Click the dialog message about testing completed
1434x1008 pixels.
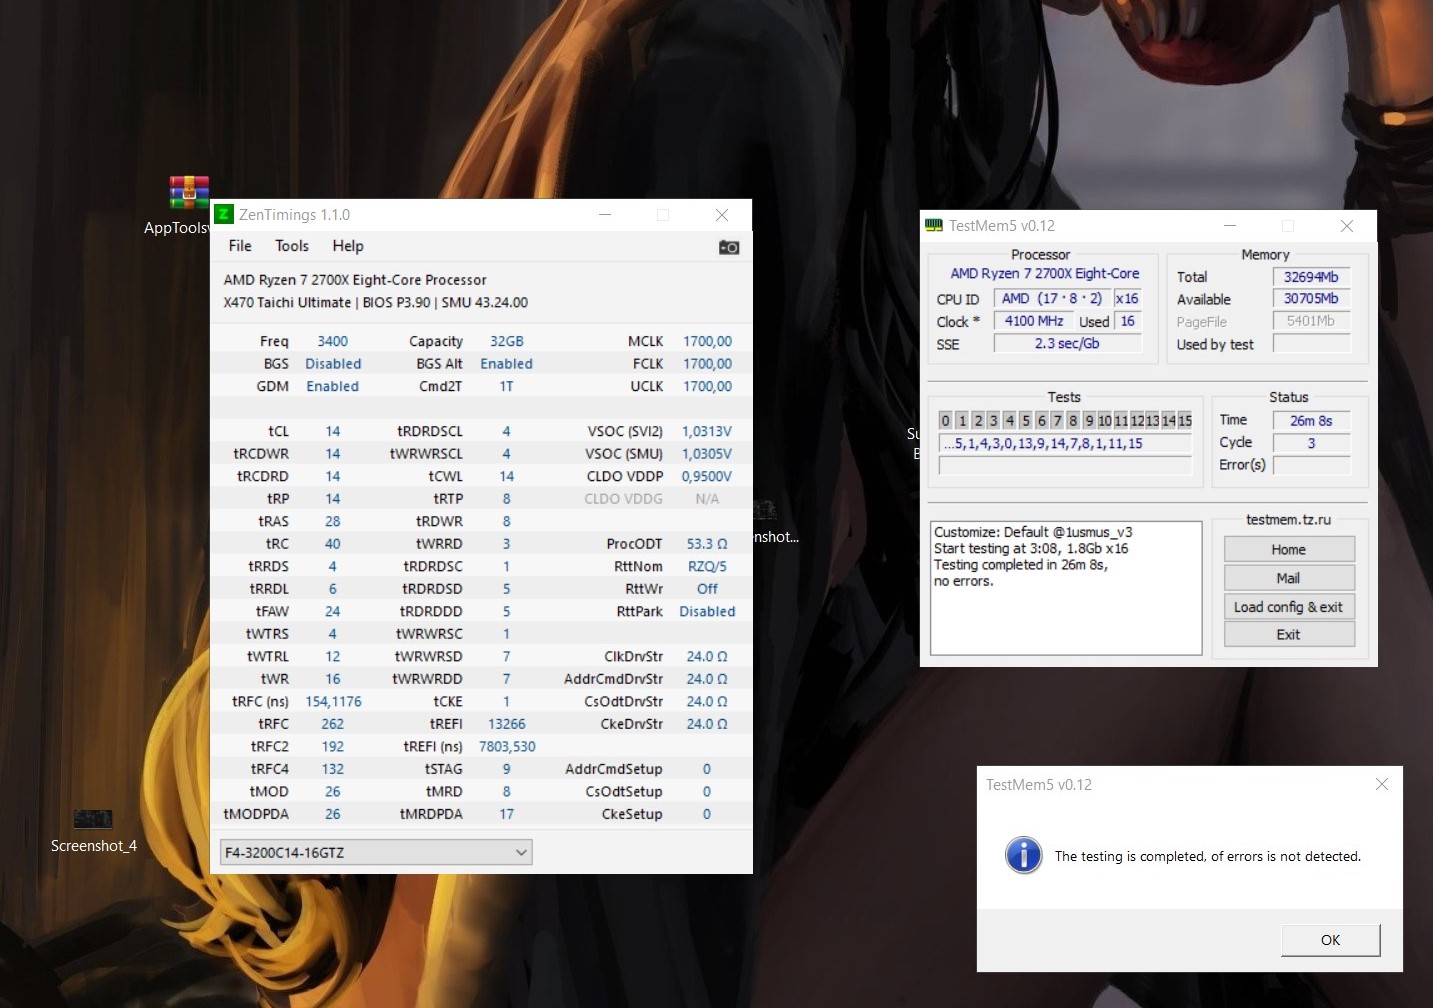point(1208,857)
